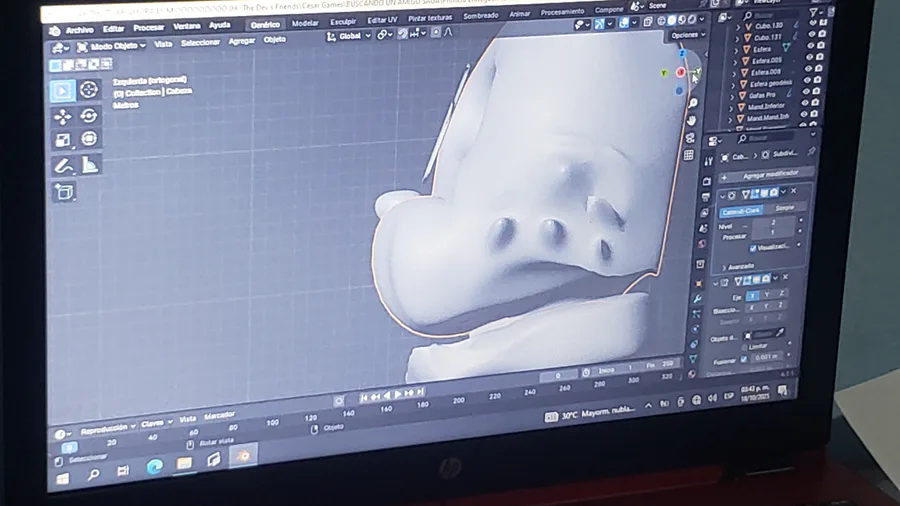Click the Blender icon in Windows taskbar
The image size is (900, 506).
pos(243,456)
